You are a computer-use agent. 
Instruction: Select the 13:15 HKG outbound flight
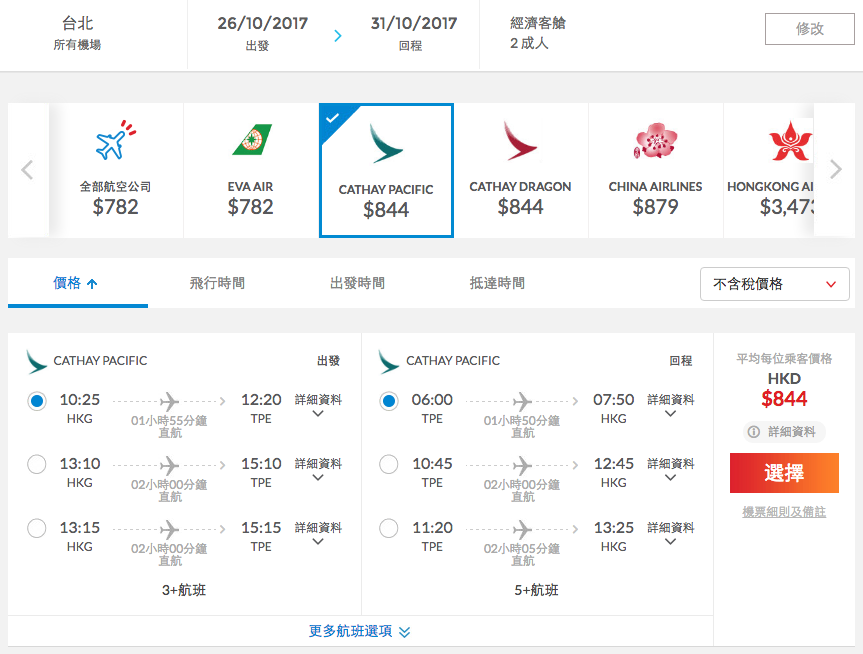tap(37, 528)
